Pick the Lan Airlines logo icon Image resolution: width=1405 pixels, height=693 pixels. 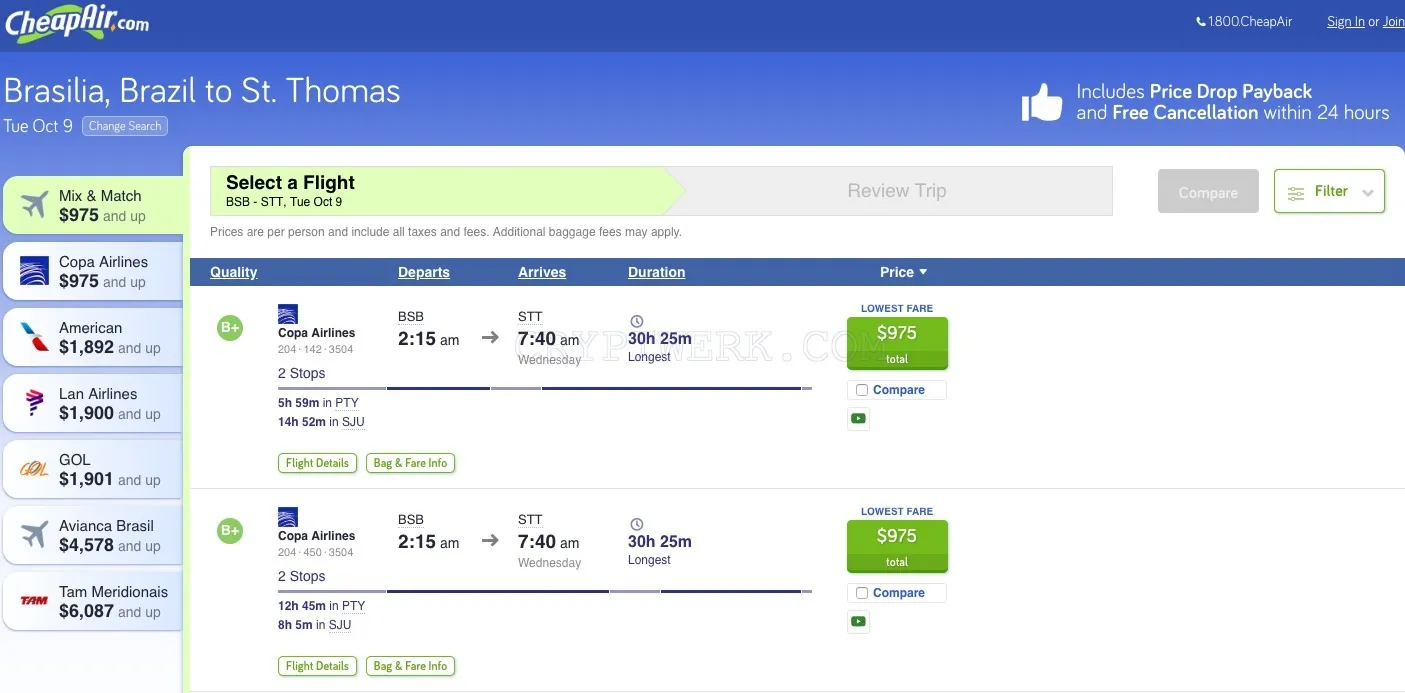(x=34, y=403)
